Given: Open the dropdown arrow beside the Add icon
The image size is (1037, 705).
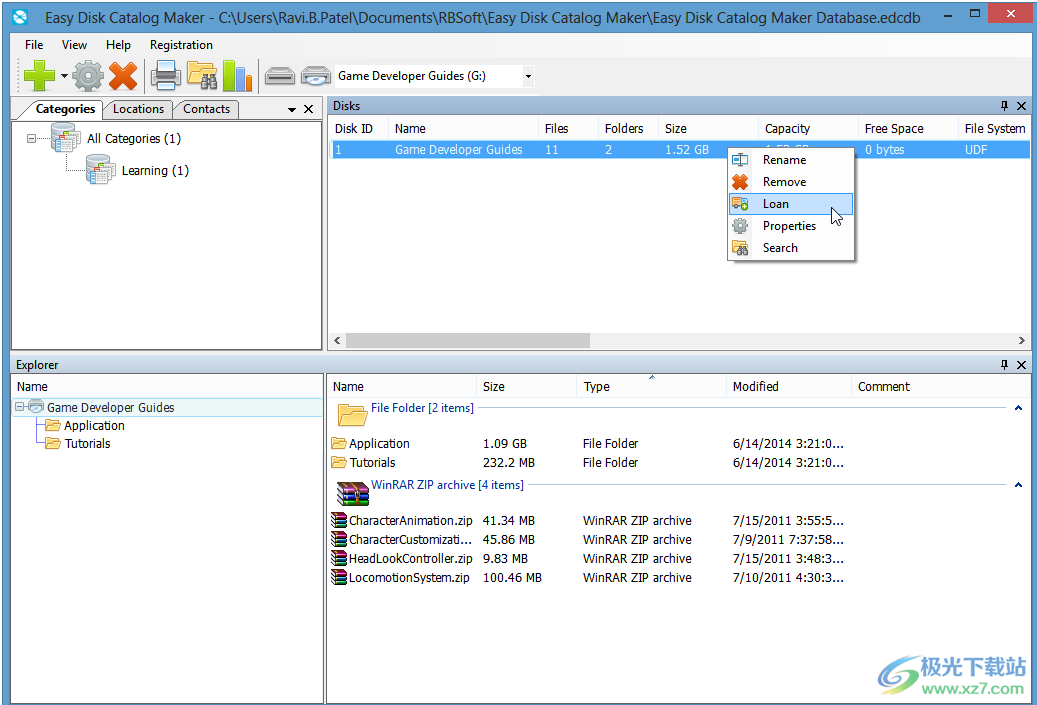Looking at the screenshot, I should pos(64,75).
